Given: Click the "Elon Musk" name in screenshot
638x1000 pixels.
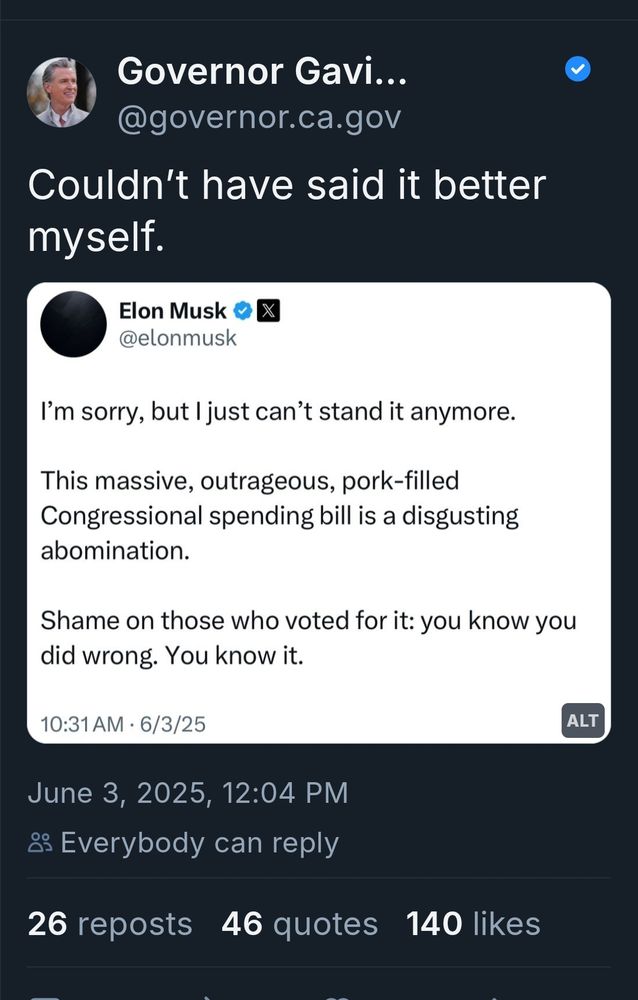Looking at the screenshot, I should click(x=172, y=311).
